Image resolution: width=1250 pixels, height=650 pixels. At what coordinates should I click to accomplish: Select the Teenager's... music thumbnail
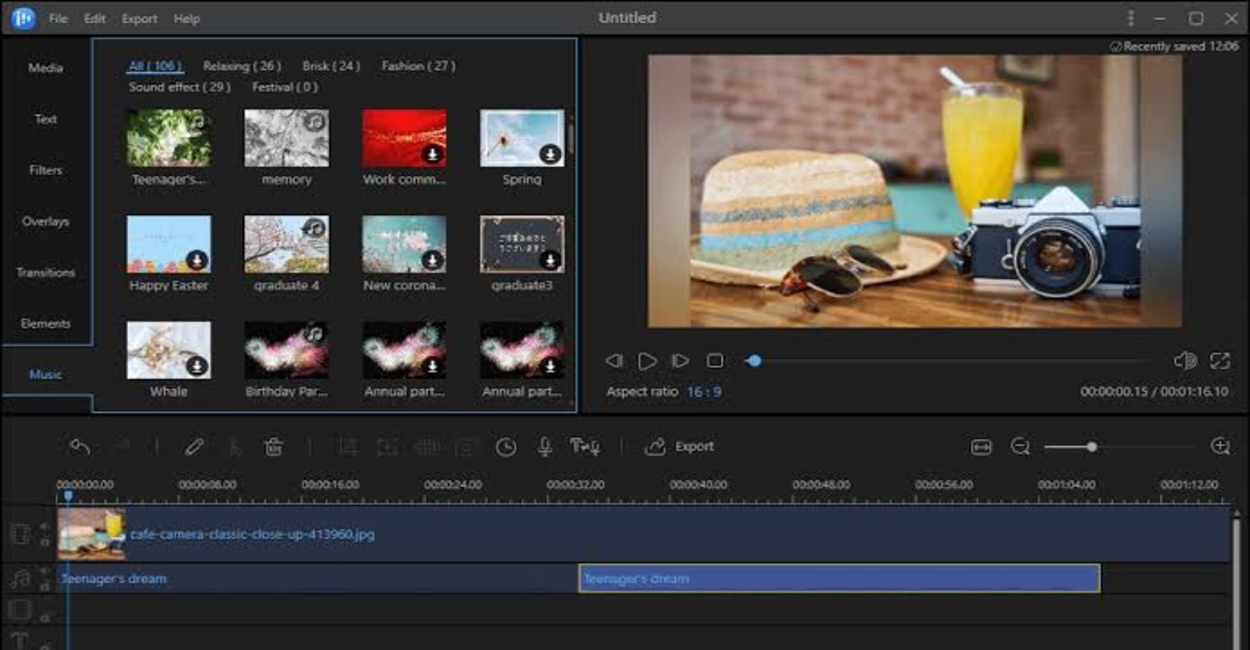(x=168, y=138)
